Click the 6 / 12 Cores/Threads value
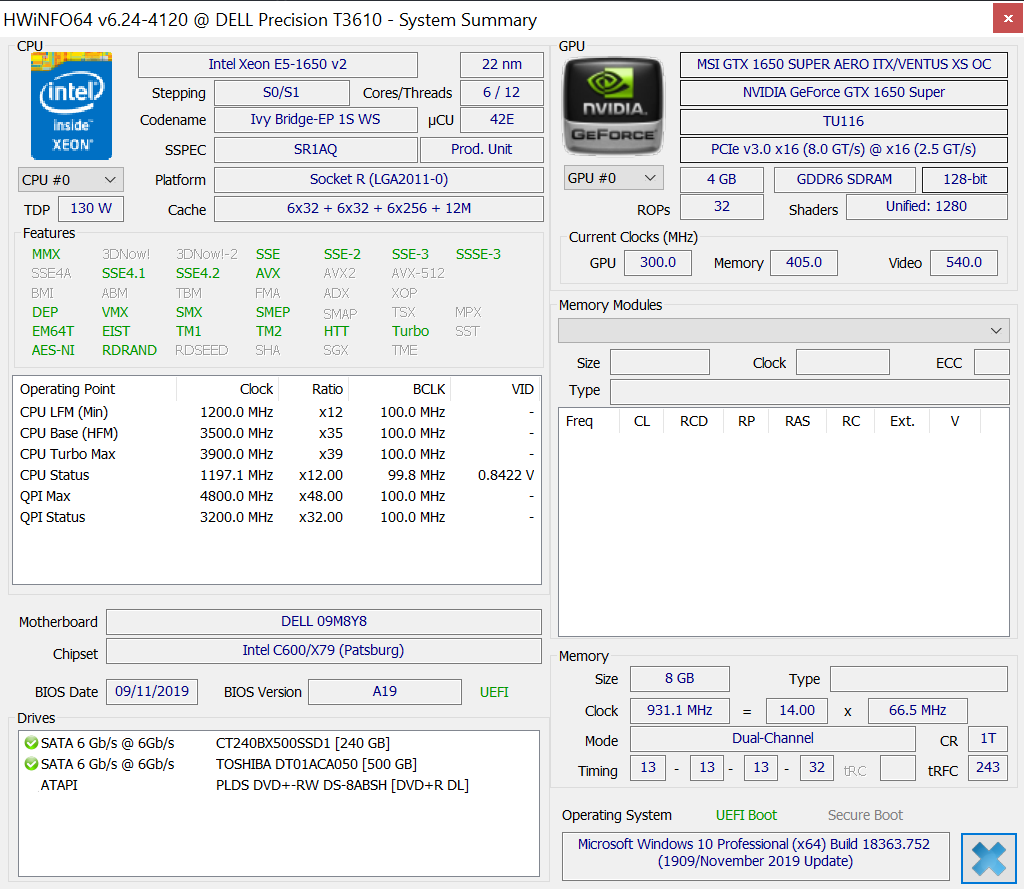 (x=502, y=93)
